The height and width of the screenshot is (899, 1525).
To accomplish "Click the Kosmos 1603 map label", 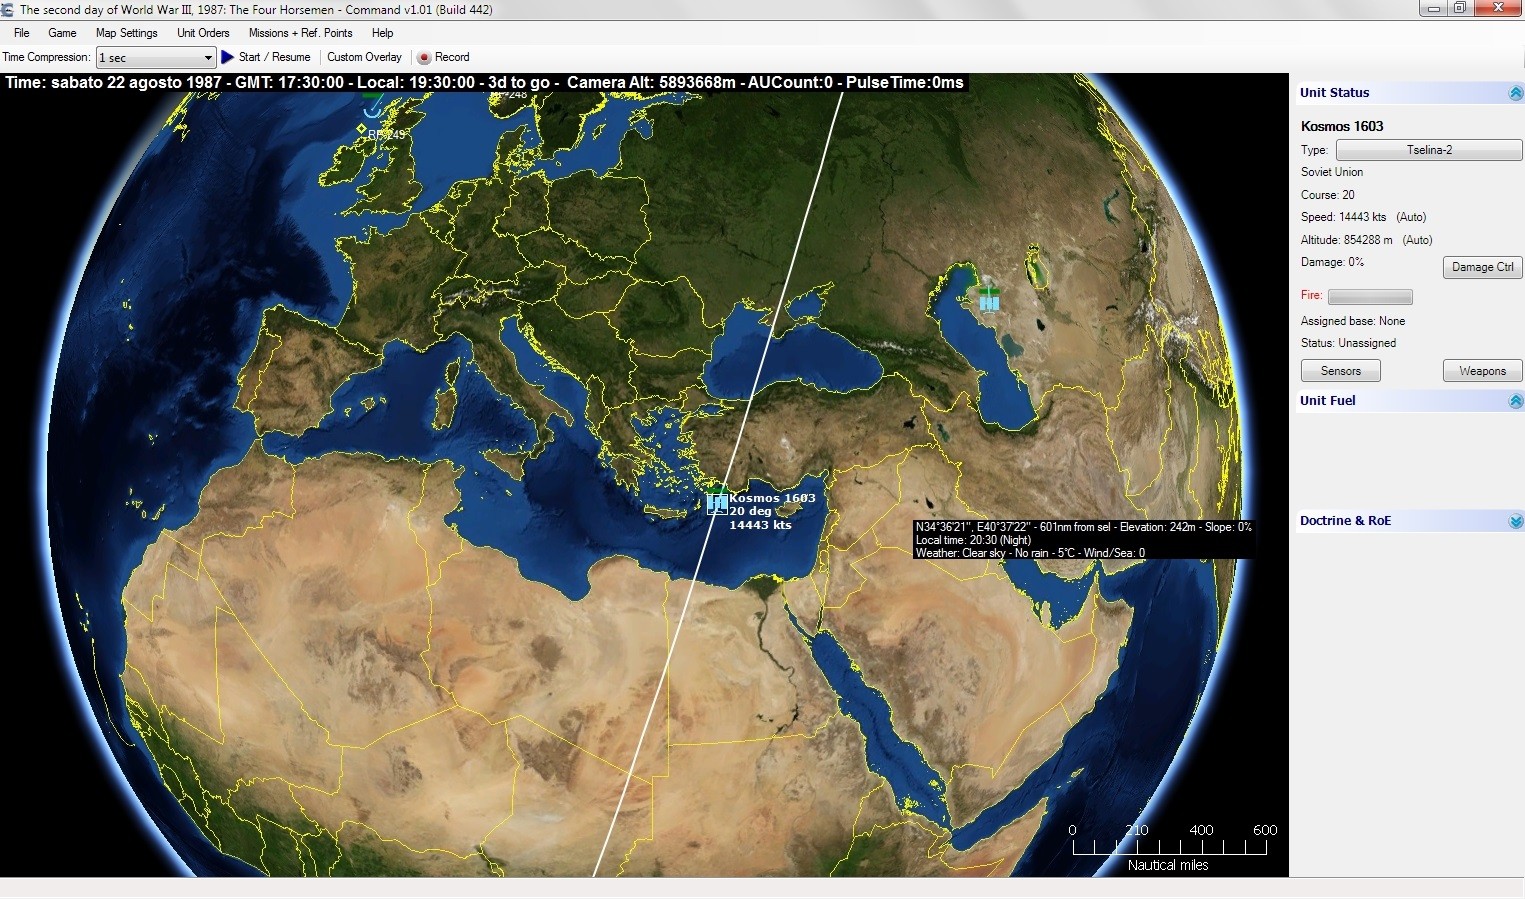I will tap(772, 498).
